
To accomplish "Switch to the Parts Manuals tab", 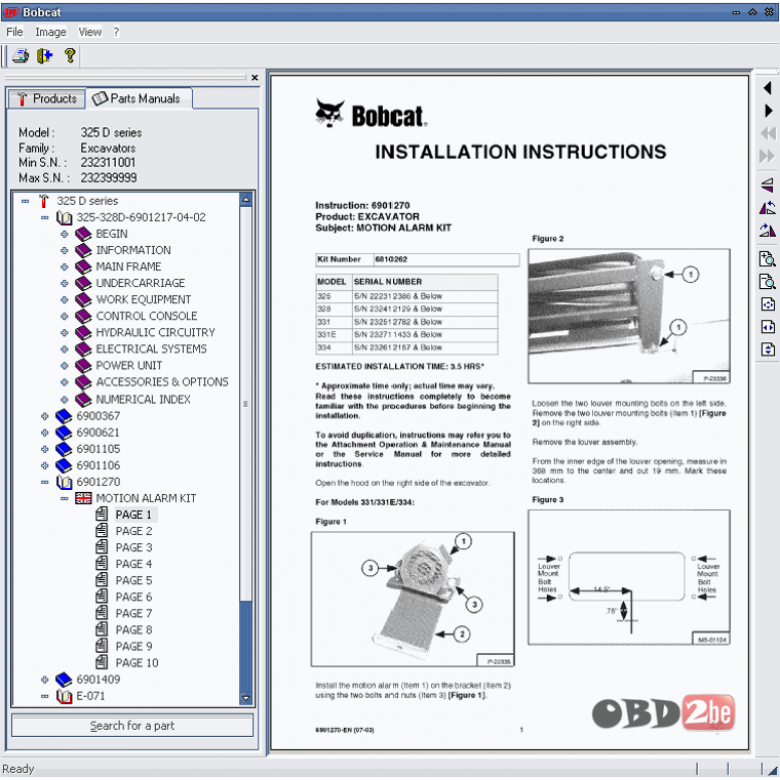I will 139,98.
